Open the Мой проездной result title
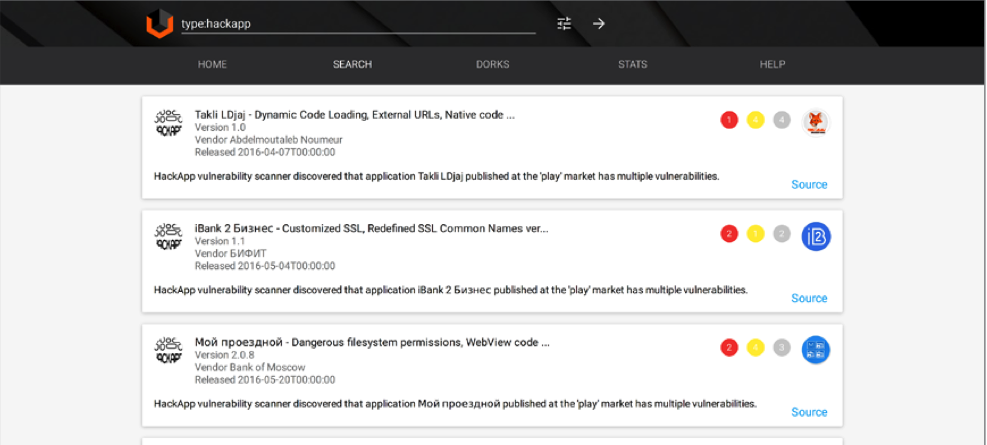 click(372, 342)
